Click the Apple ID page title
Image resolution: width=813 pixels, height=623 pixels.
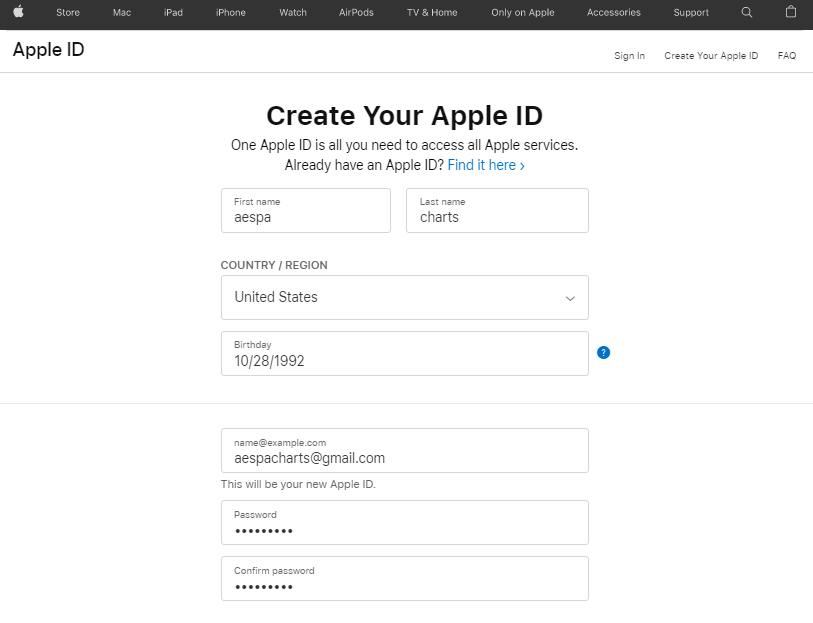(49, 50)
